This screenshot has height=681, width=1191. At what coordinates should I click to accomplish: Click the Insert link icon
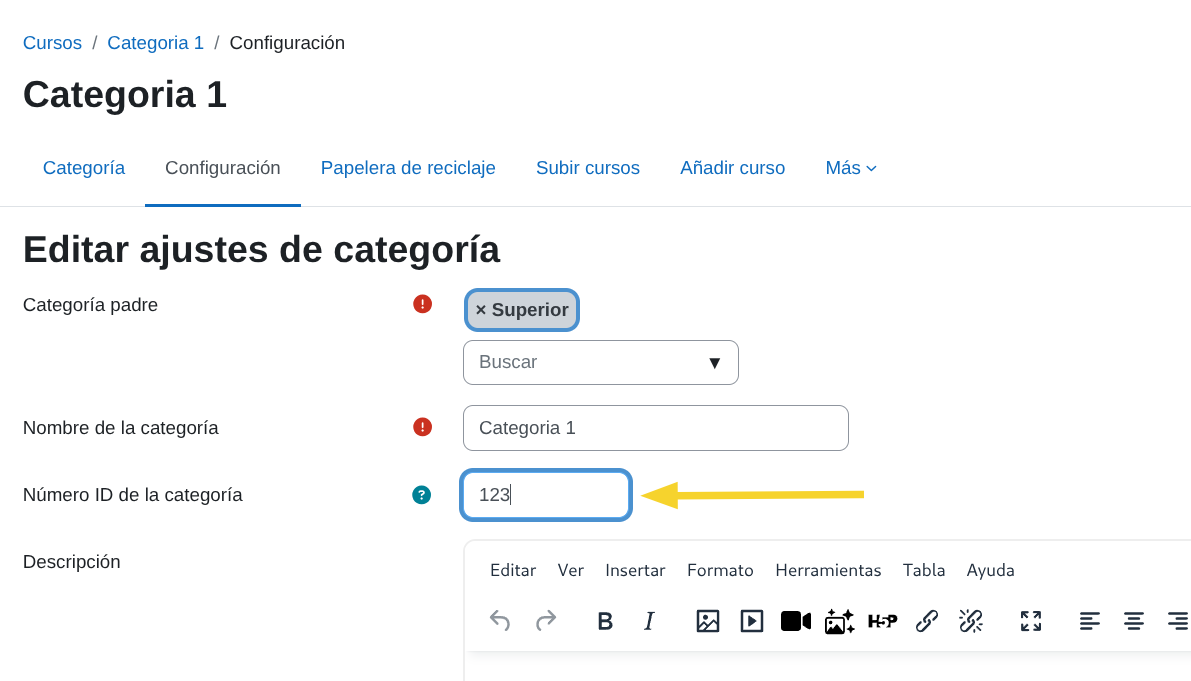(x=926, y=621)
